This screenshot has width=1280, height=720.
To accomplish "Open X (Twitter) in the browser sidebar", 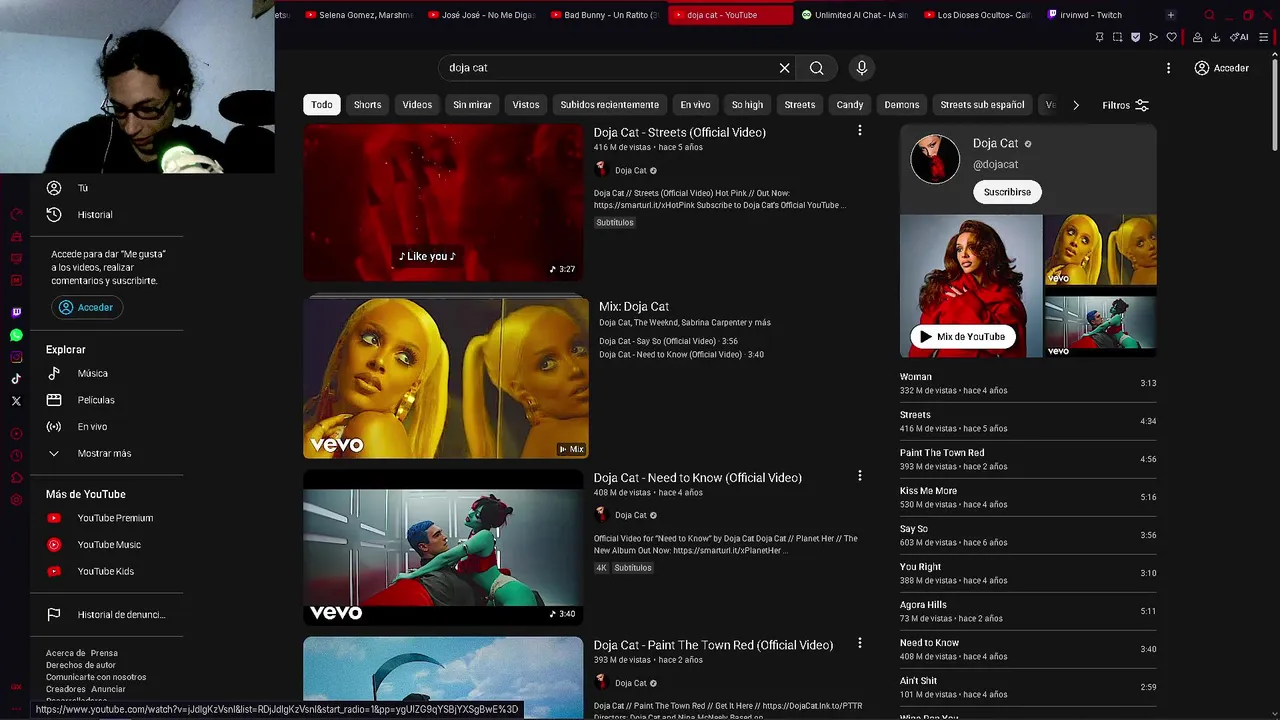I will (16, 401).
